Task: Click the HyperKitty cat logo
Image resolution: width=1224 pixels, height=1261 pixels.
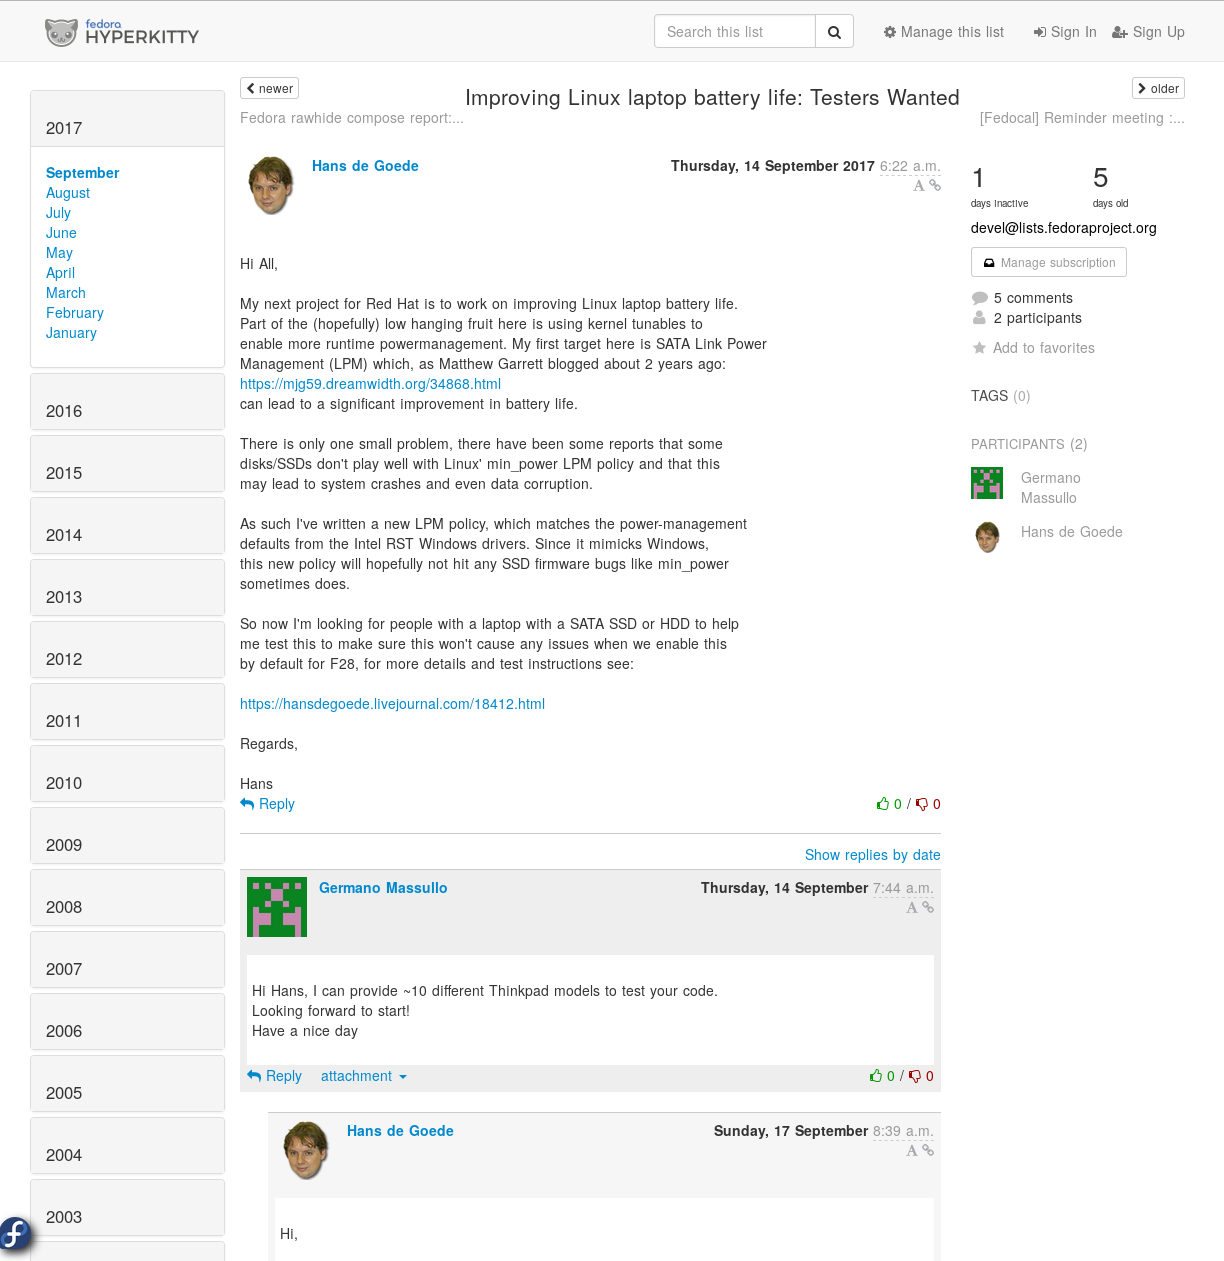Action: tap(61, 32)
